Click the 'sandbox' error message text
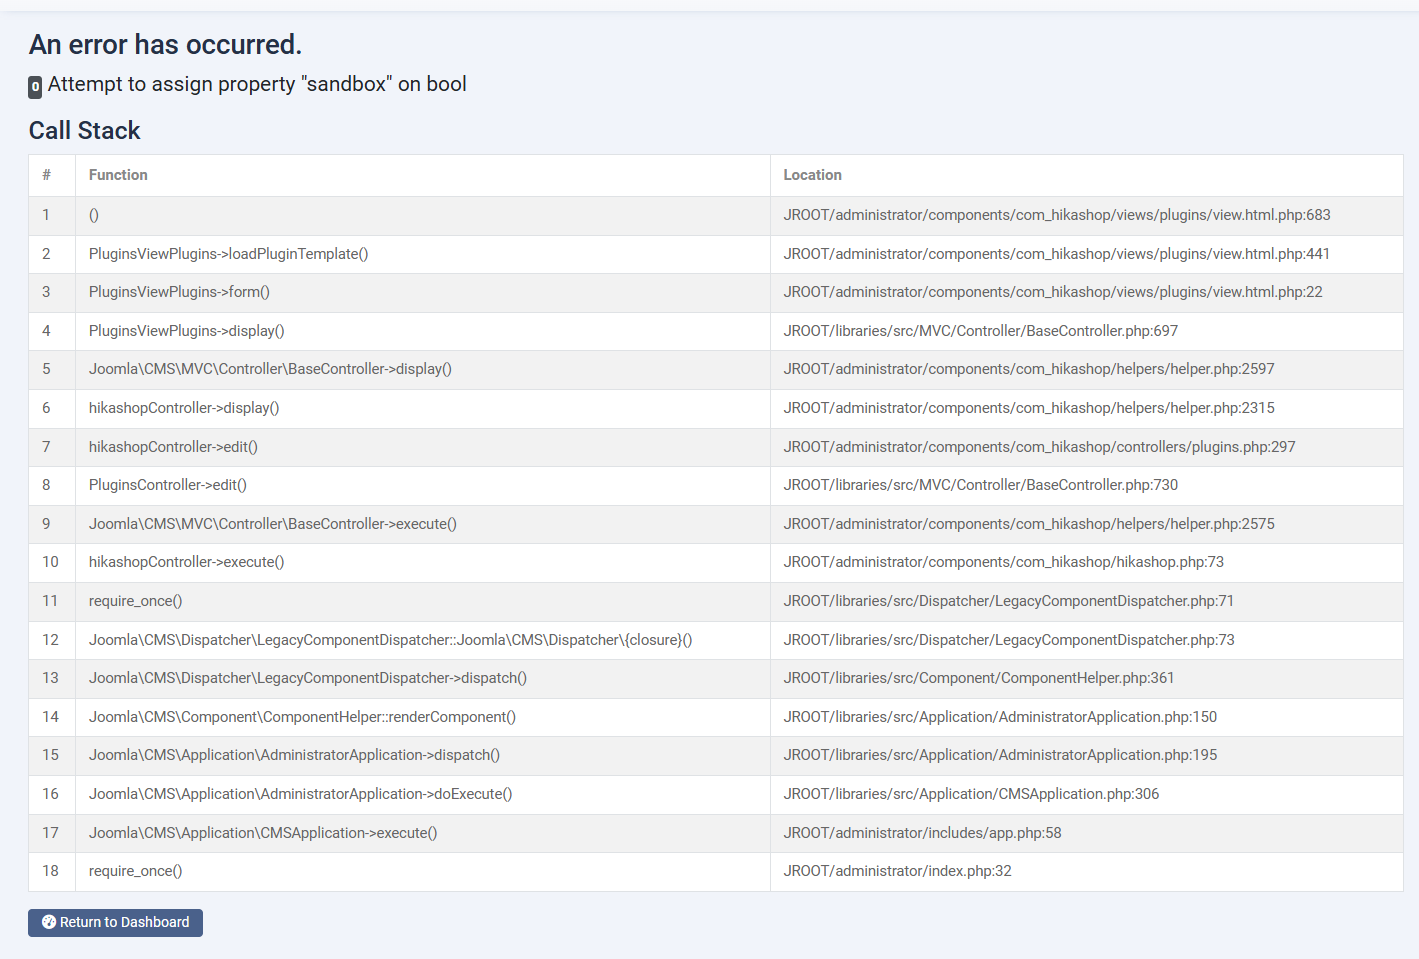The width and height of the screenshot is (1419, 959). click(257, 84)
